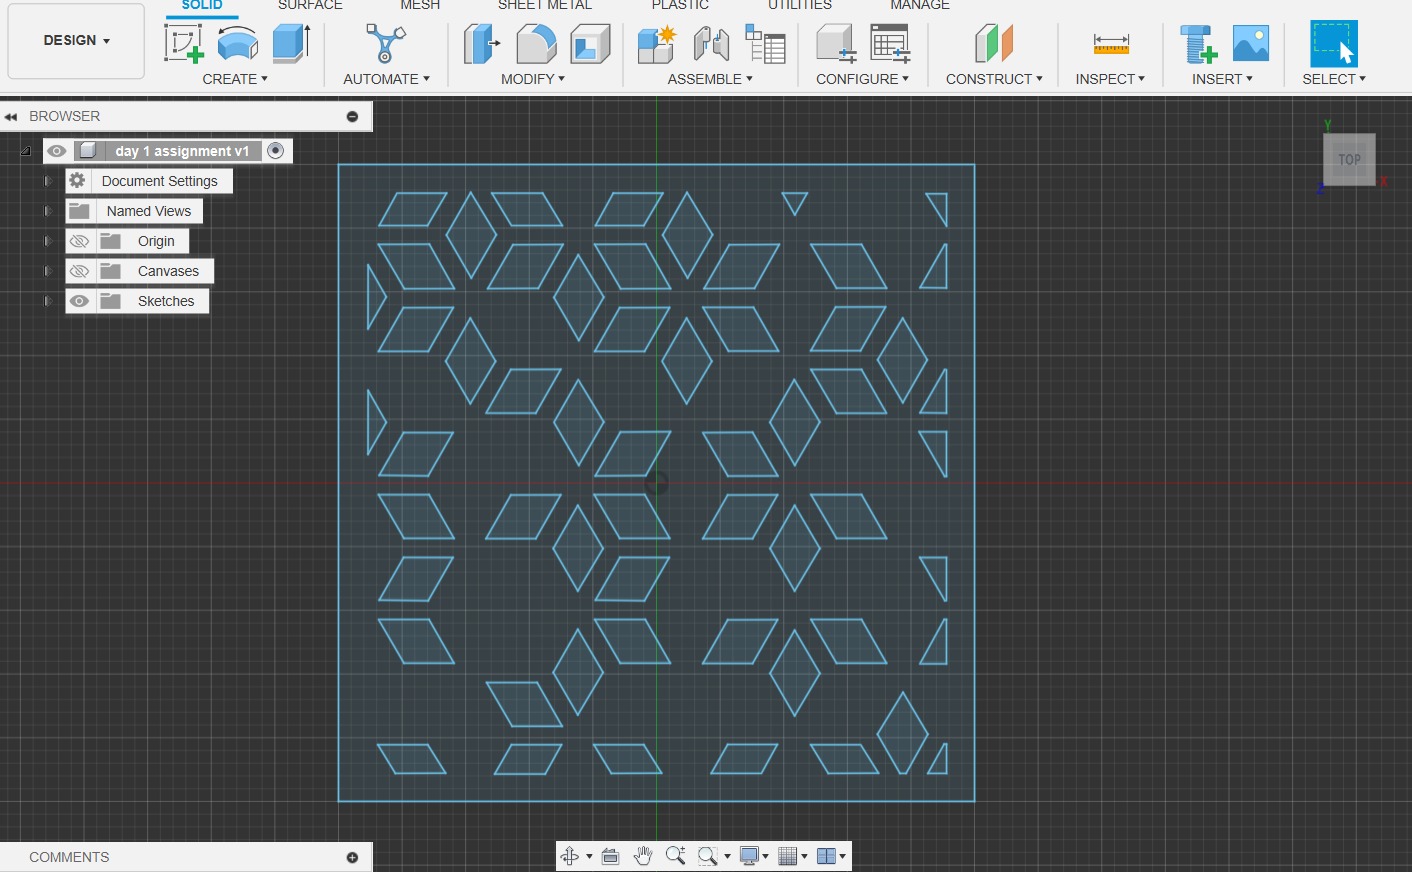
Task: Open the Change Parameters table icon
Action: point(890,44)
